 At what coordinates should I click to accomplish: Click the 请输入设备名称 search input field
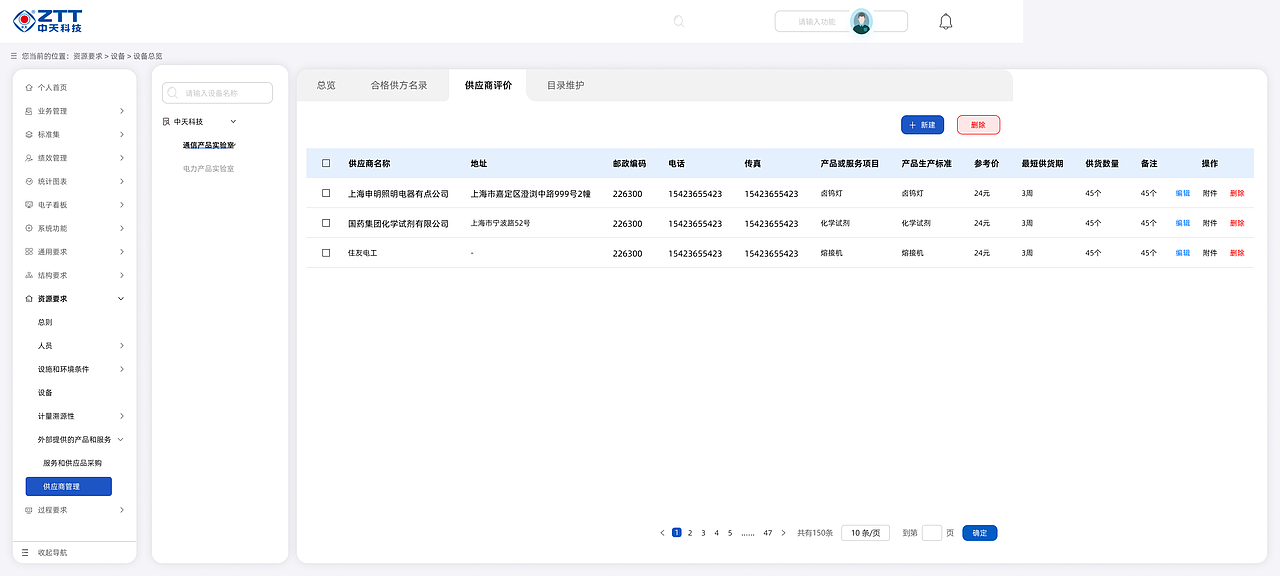[x=218, y=92]
